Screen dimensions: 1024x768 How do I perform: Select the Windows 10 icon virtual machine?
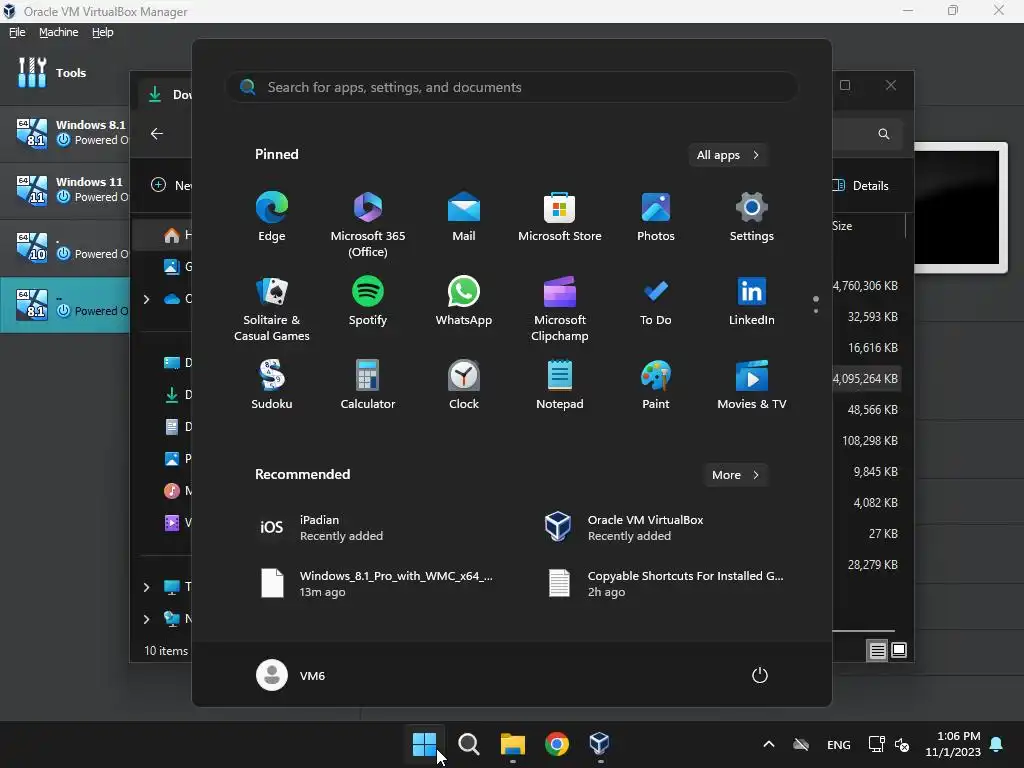[65, 247]
